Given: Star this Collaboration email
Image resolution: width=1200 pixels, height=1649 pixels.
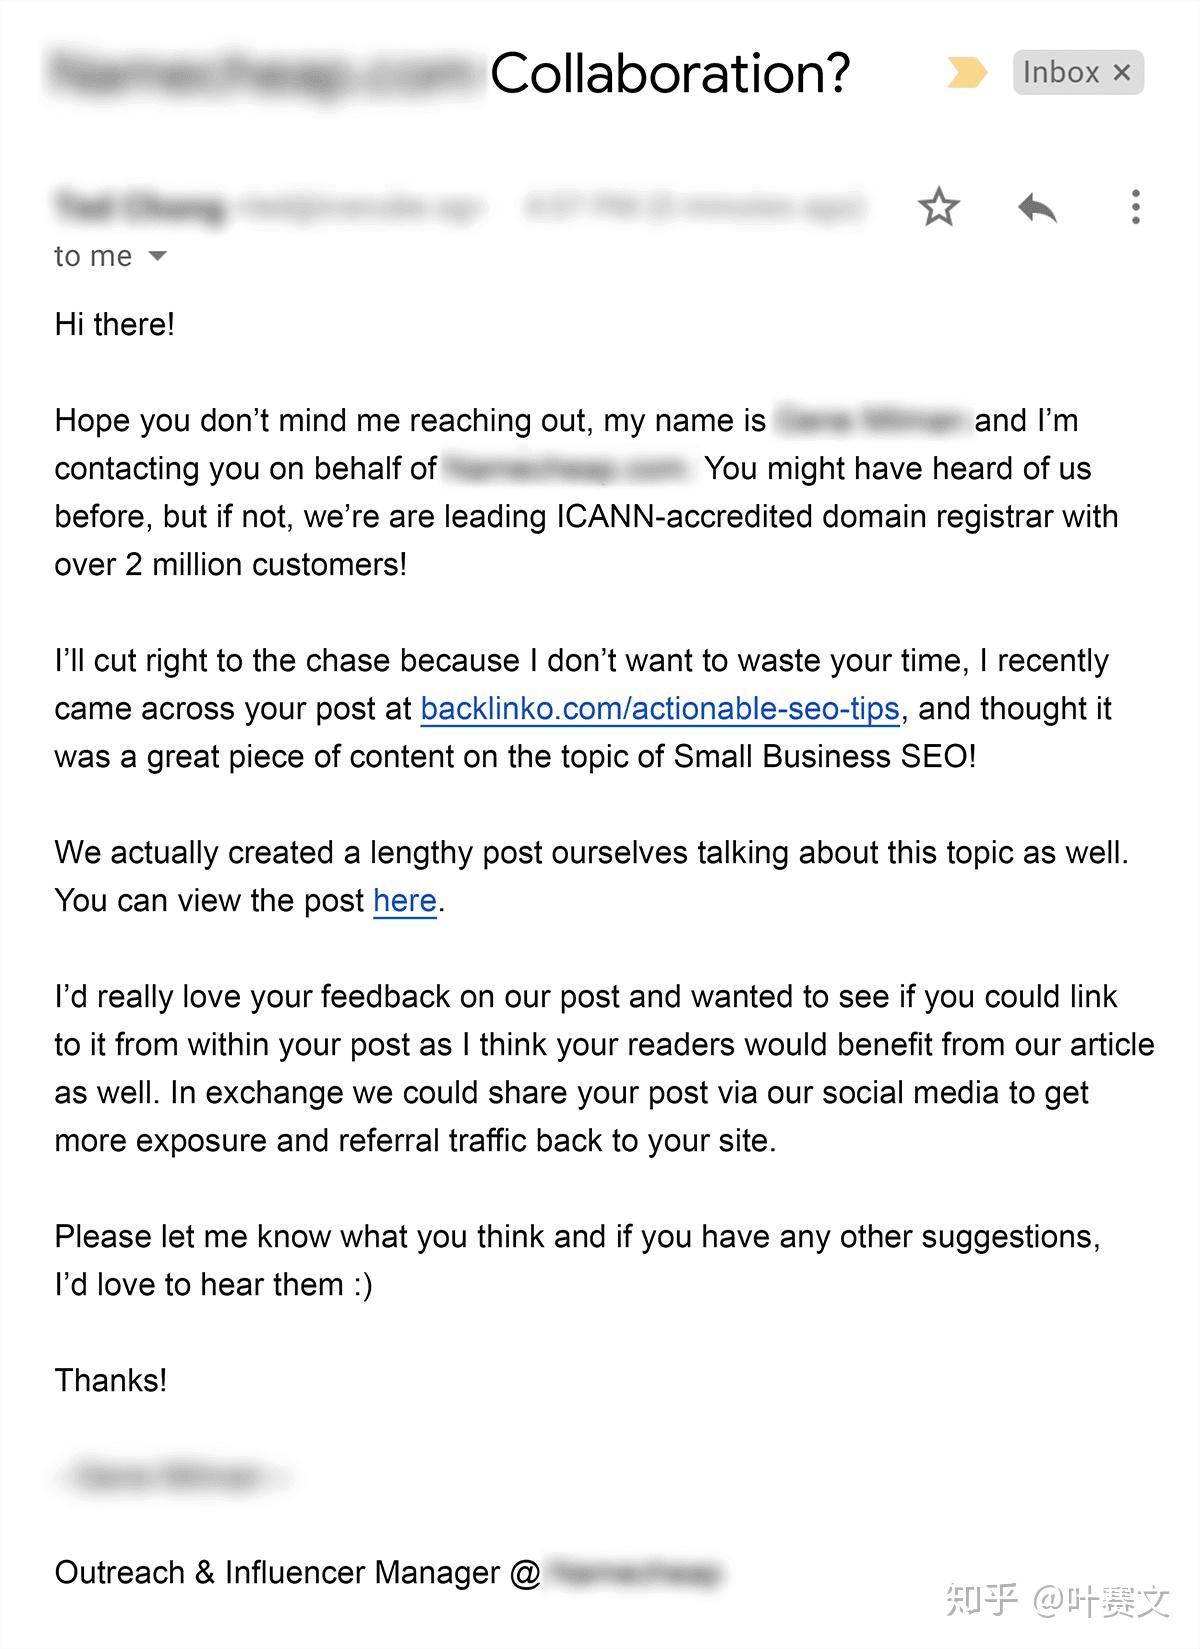Looking at the screenshot, I should coord(938,207).
